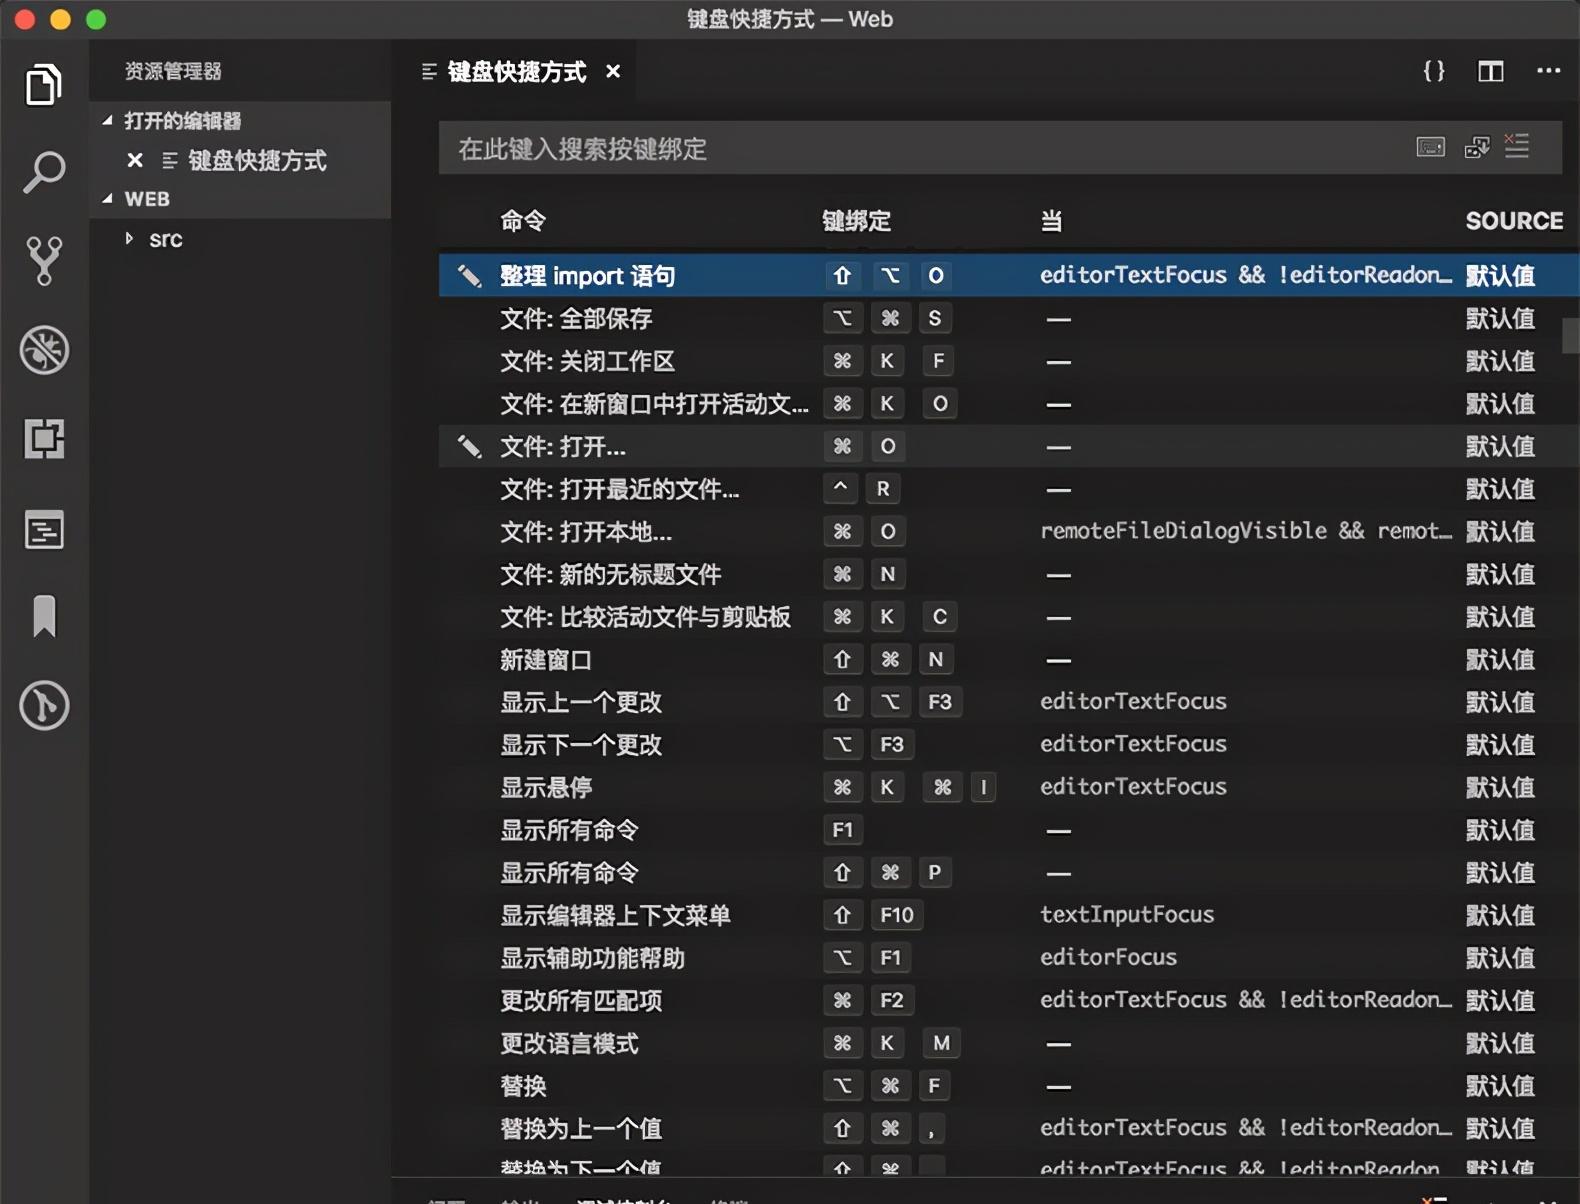1580x1204 pixels.
Task: Click the 默认值 source in 新建窗口 row
Action: coord(1500,660)
